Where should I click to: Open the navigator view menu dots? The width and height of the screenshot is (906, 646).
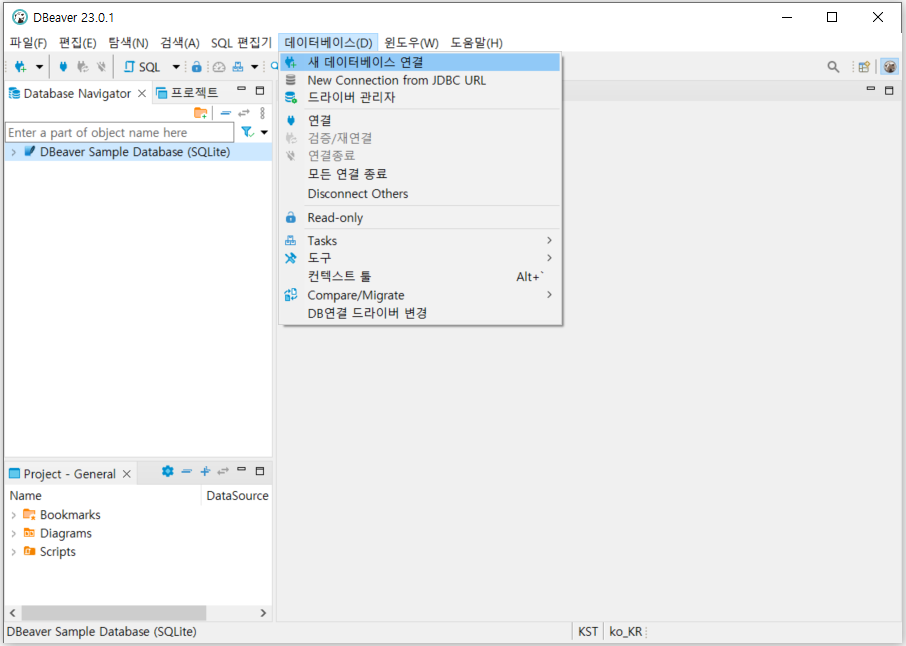pyautogui.click(x=262, y=113)
